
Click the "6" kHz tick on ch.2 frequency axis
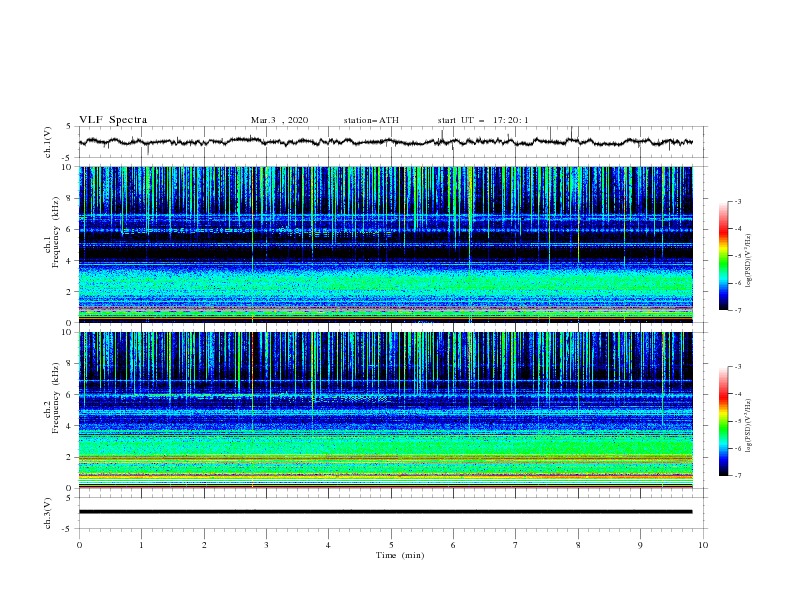(x=70, y=394)
